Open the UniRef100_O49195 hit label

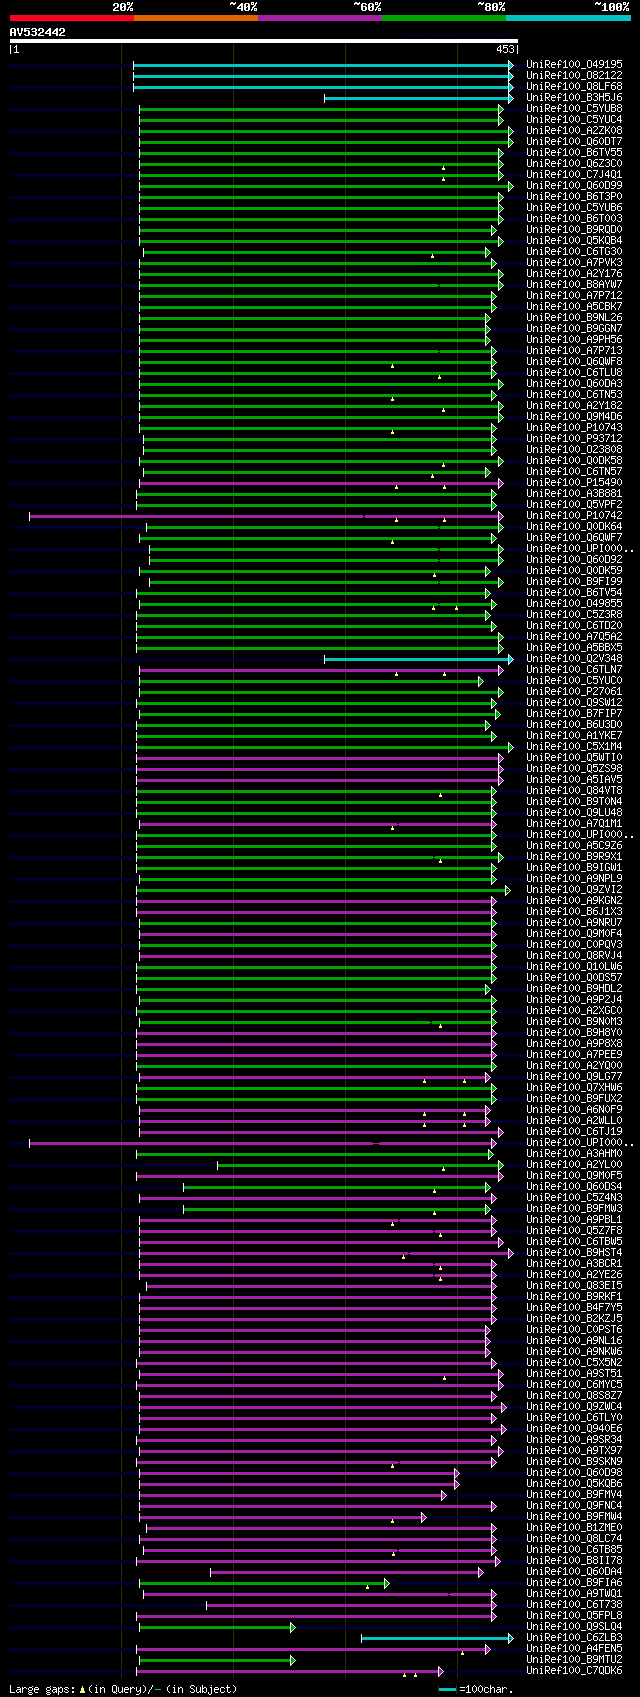tap(574, 65)
